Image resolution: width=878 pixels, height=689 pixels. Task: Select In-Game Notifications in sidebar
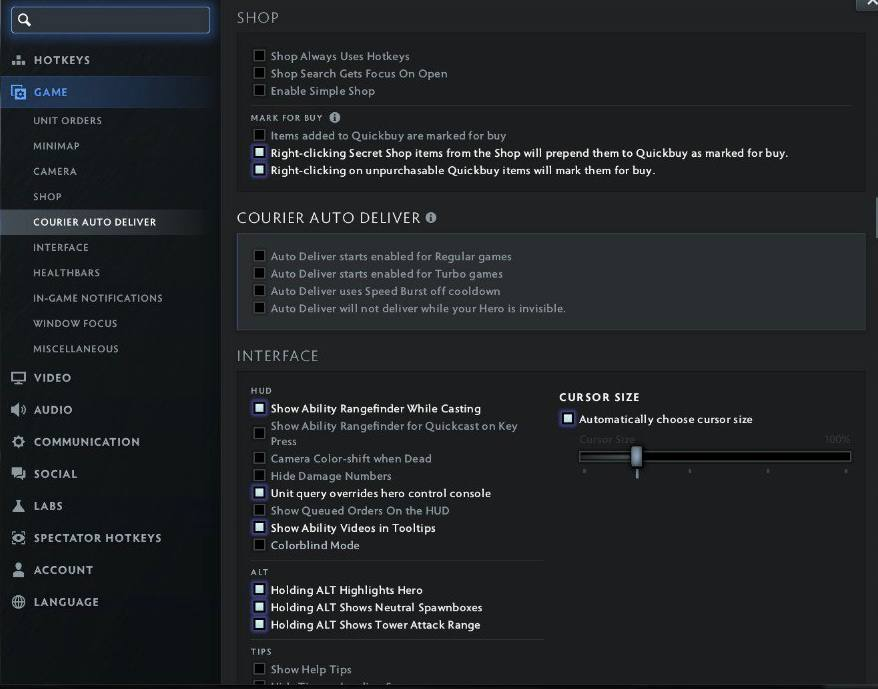97,298
